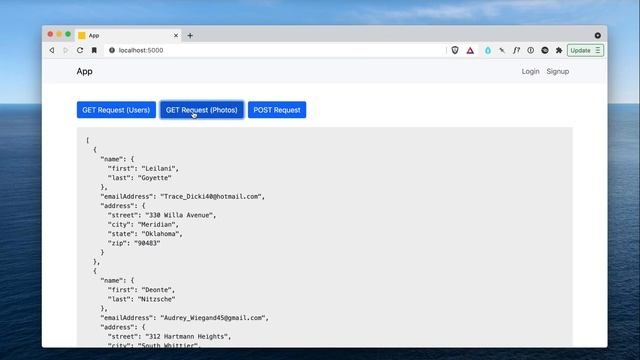Click the App brand link in navbar
Screen dimensions: 640x360
point(84,71)
